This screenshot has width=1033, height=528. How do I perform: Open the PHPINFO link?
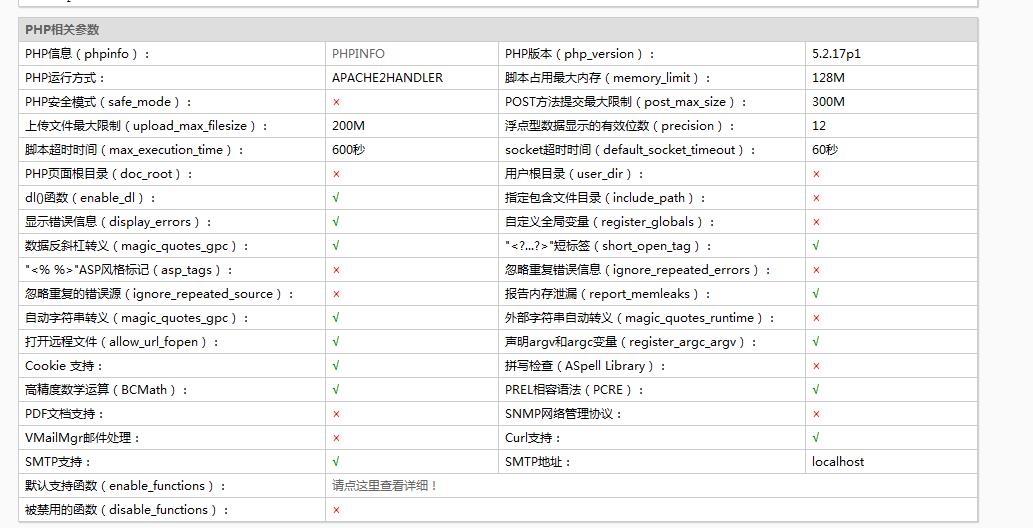[358, 54]
